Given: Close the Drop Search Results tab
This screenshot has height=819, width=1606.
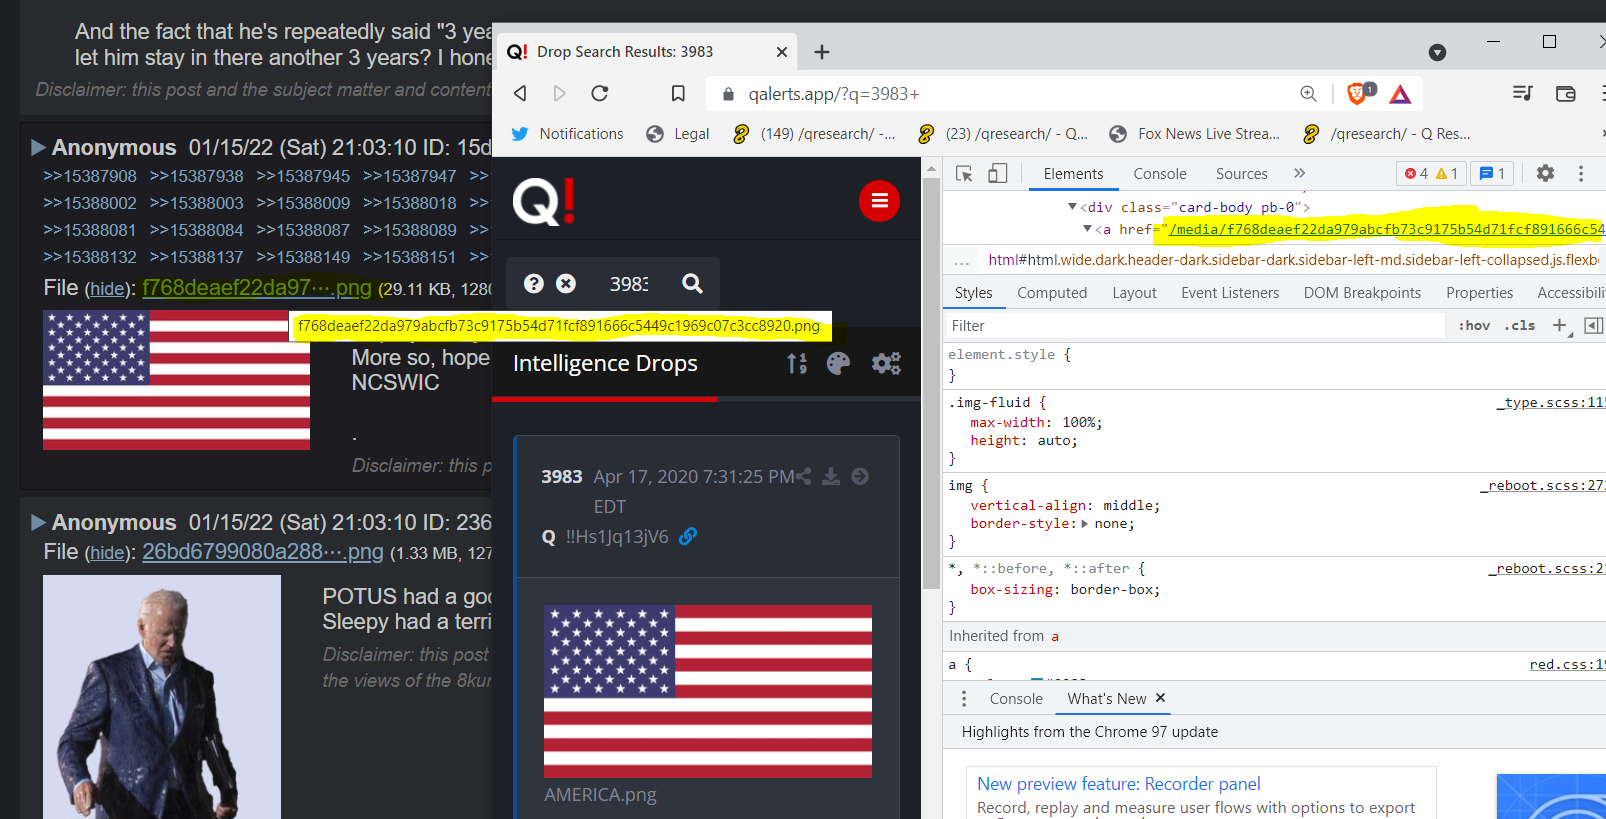Looking at the screenshot, I should 782,52.
